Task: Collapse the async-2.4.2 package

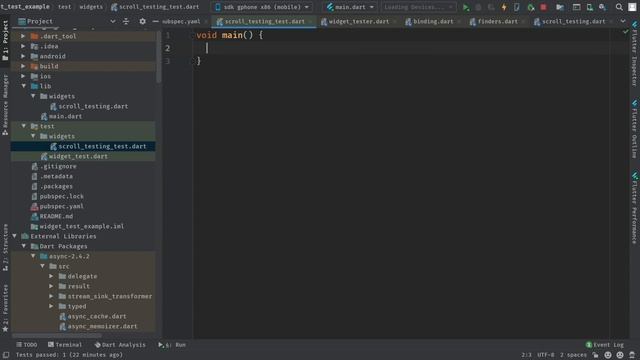Action: click(33, 256)
